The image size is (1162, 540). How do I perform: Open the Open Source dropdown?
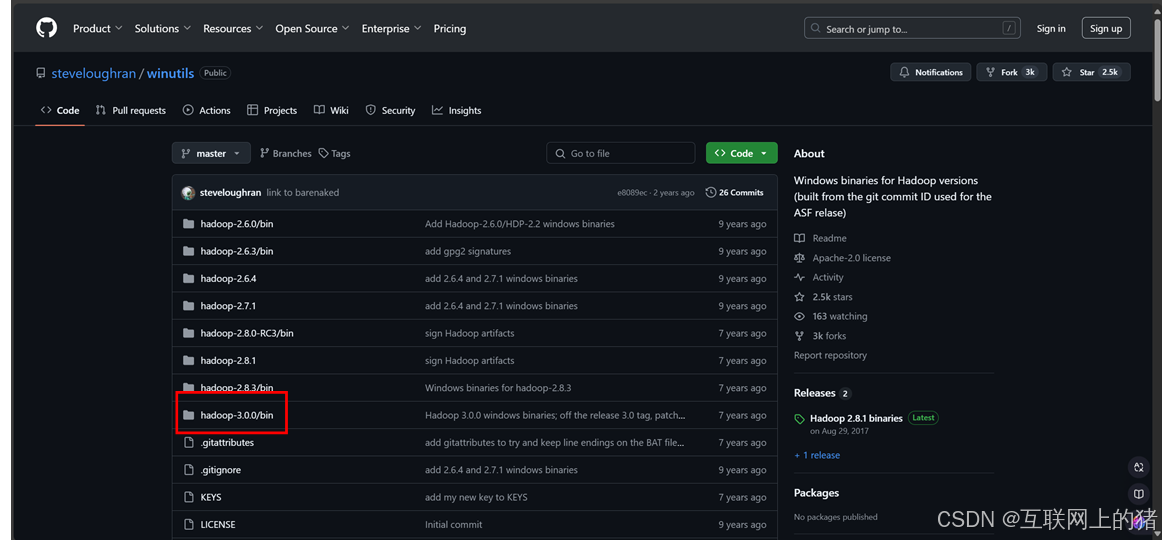[x=312, y=28]
